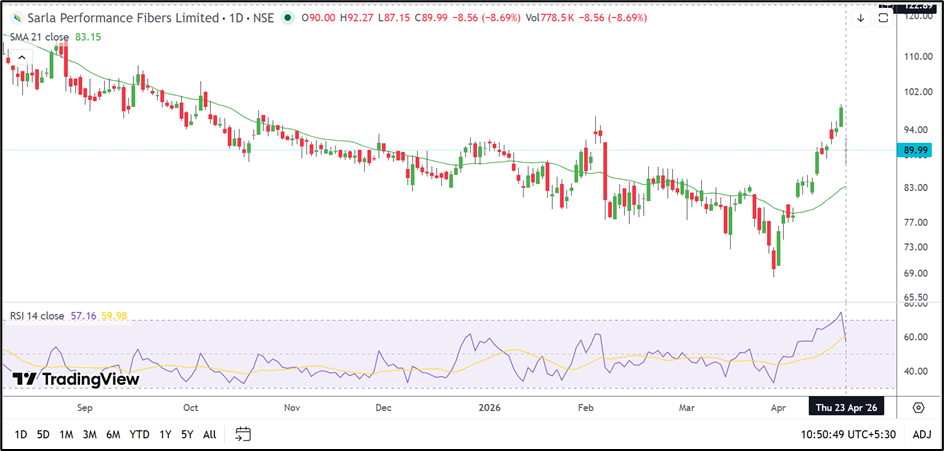Choose the 6M time range
The image size is (944, 451).
click(113, 434)
